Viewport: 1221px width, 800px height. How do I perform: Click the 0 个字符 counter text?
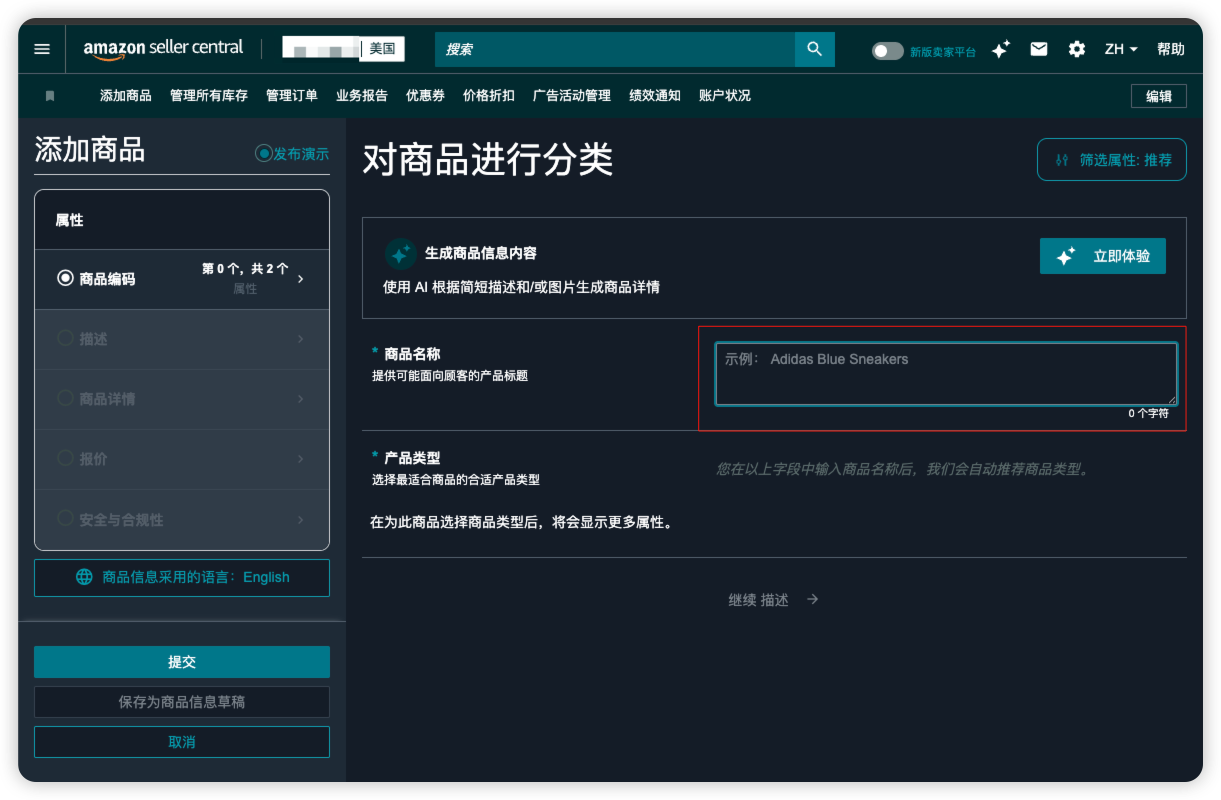click(1148, 413)
